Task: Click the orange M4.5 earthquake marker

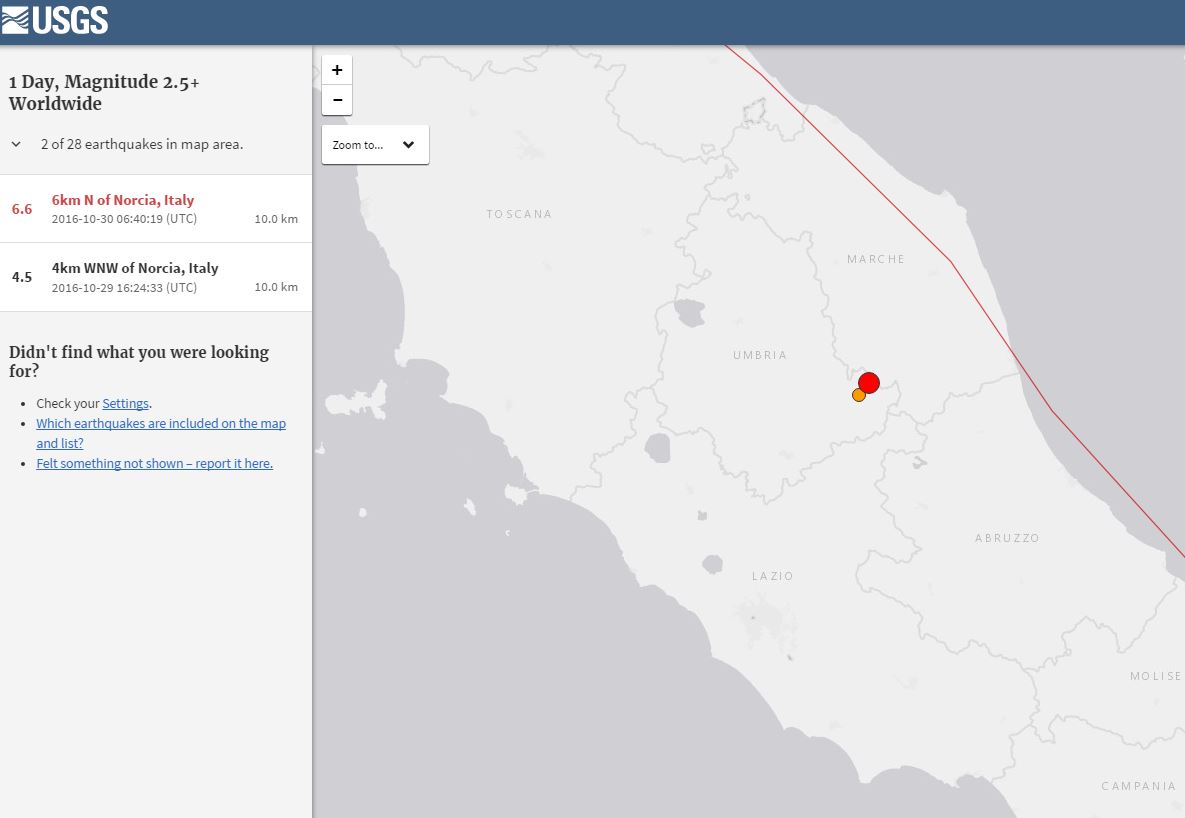Action: [858, 395]
